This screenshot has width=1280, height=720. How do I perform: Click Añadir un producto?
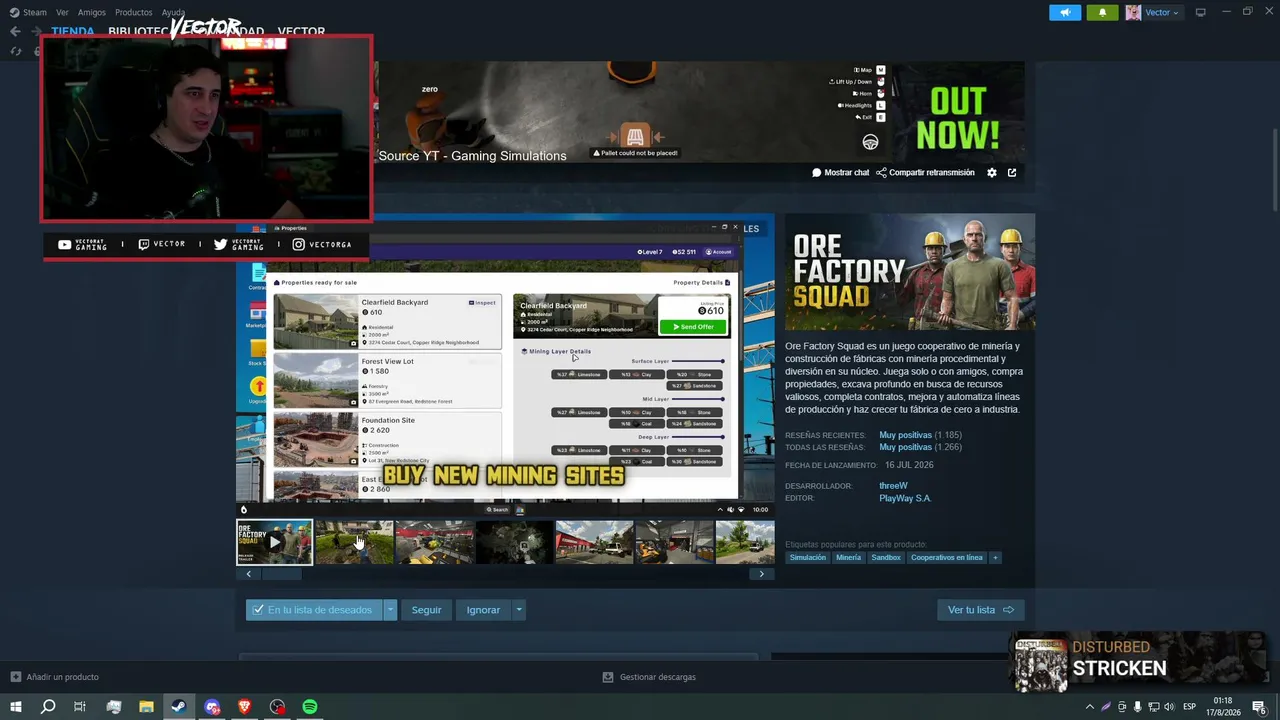[x=54, y=677]
